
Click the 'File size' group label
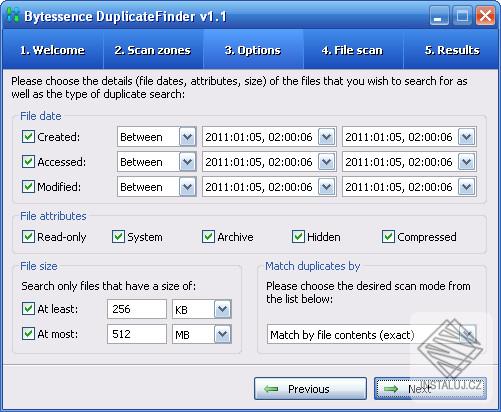39,266
